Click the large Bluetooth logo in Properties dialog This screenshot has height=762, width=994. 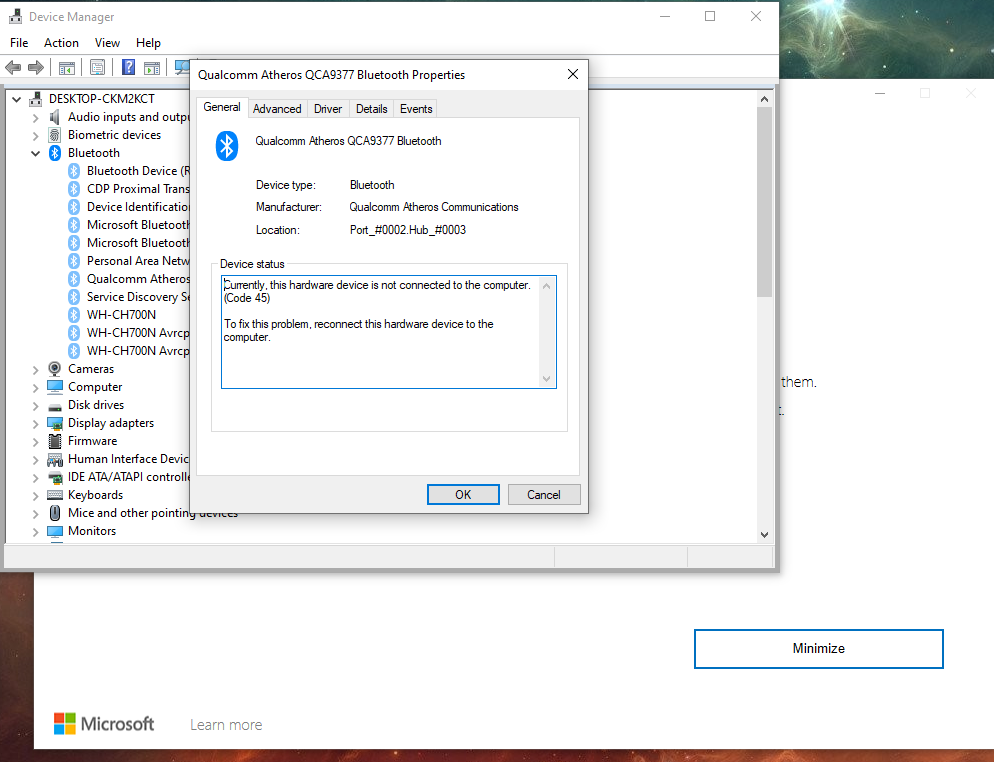[x=227, y=146]
